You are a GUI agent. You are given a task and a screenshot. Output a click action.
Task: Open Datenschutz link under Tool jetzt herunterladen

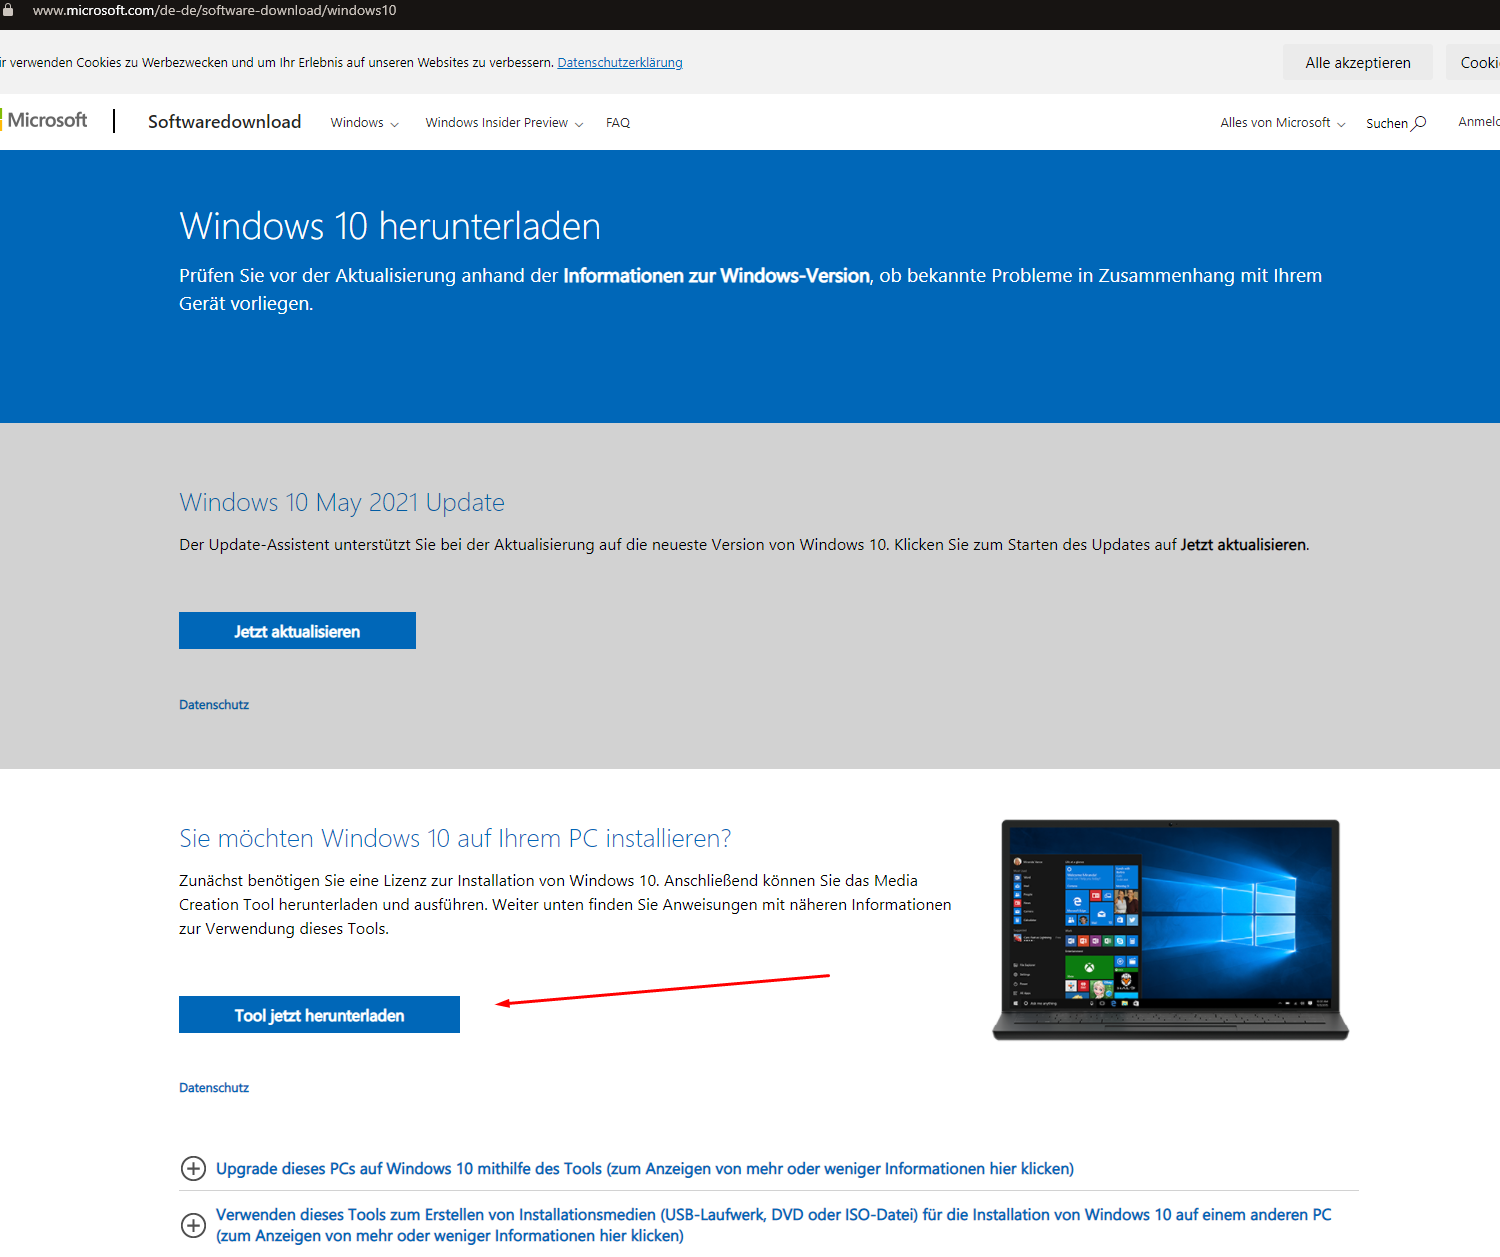coord(214,1087)
